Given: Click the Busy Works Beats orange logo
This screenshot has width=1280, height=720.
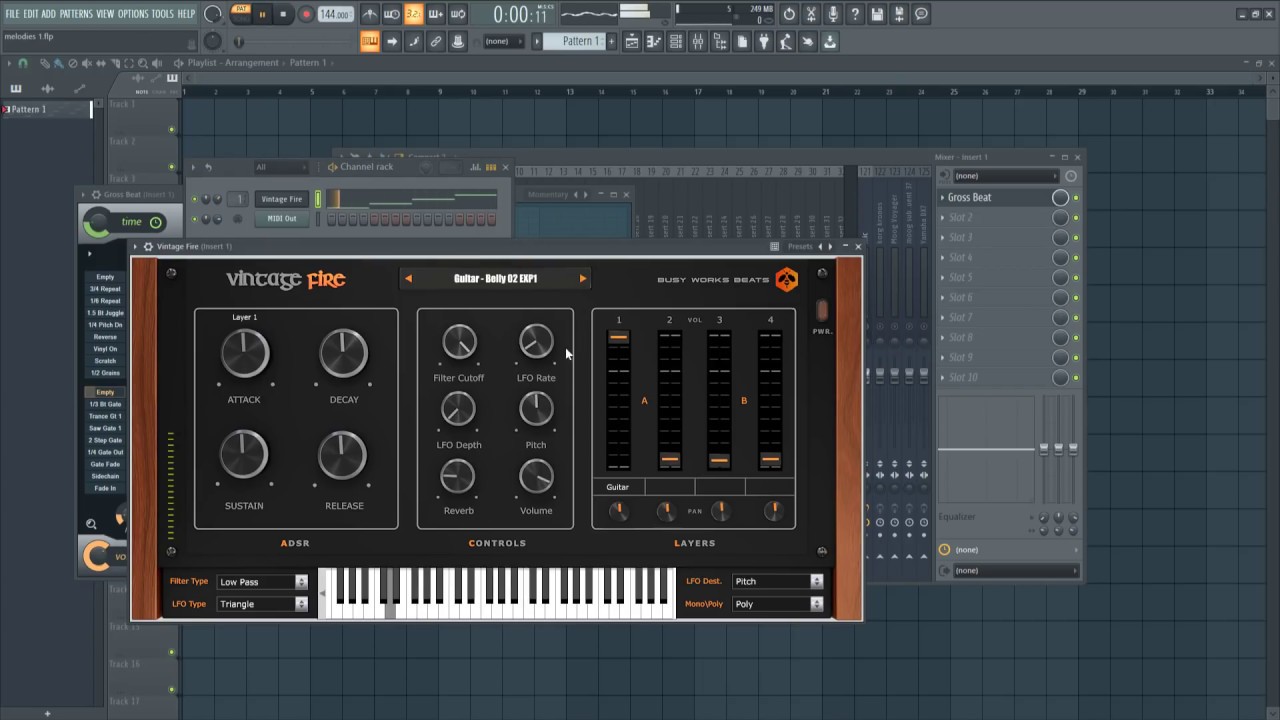Looking at the screenshot, I should 787,280.
